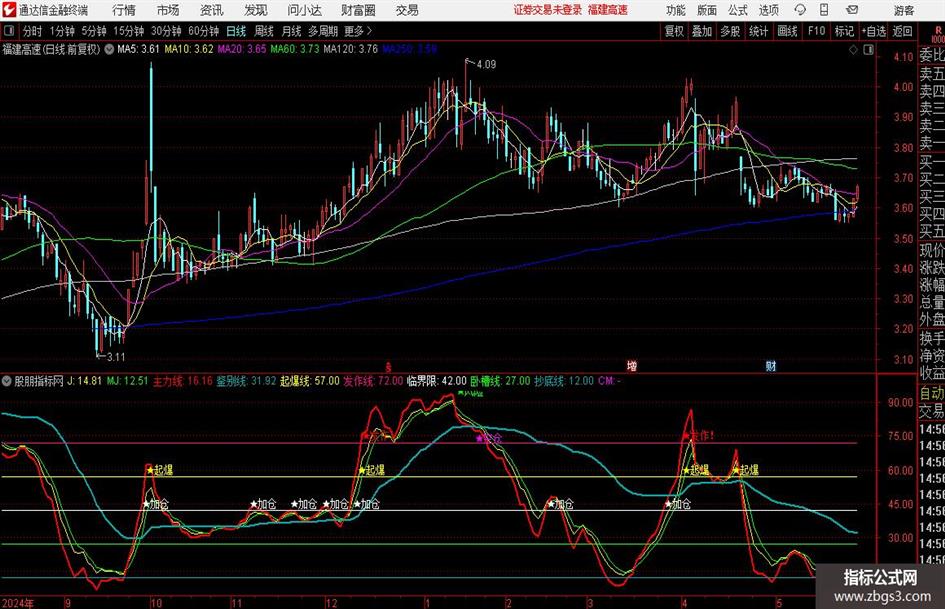This screenshot has height=609, width=945.
Task: Open the 多周期 multi-period selector
Action: pos(321,31)
